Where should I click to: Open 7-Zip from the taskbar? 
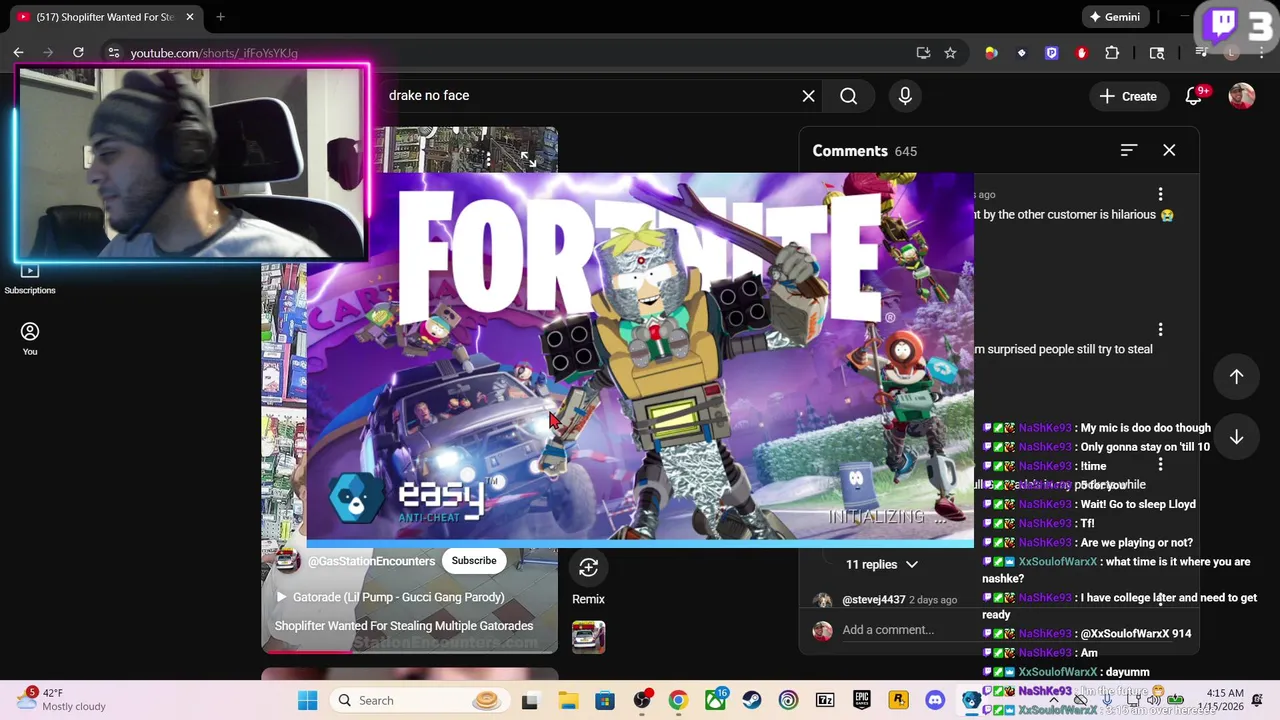[x=825, y=700]
